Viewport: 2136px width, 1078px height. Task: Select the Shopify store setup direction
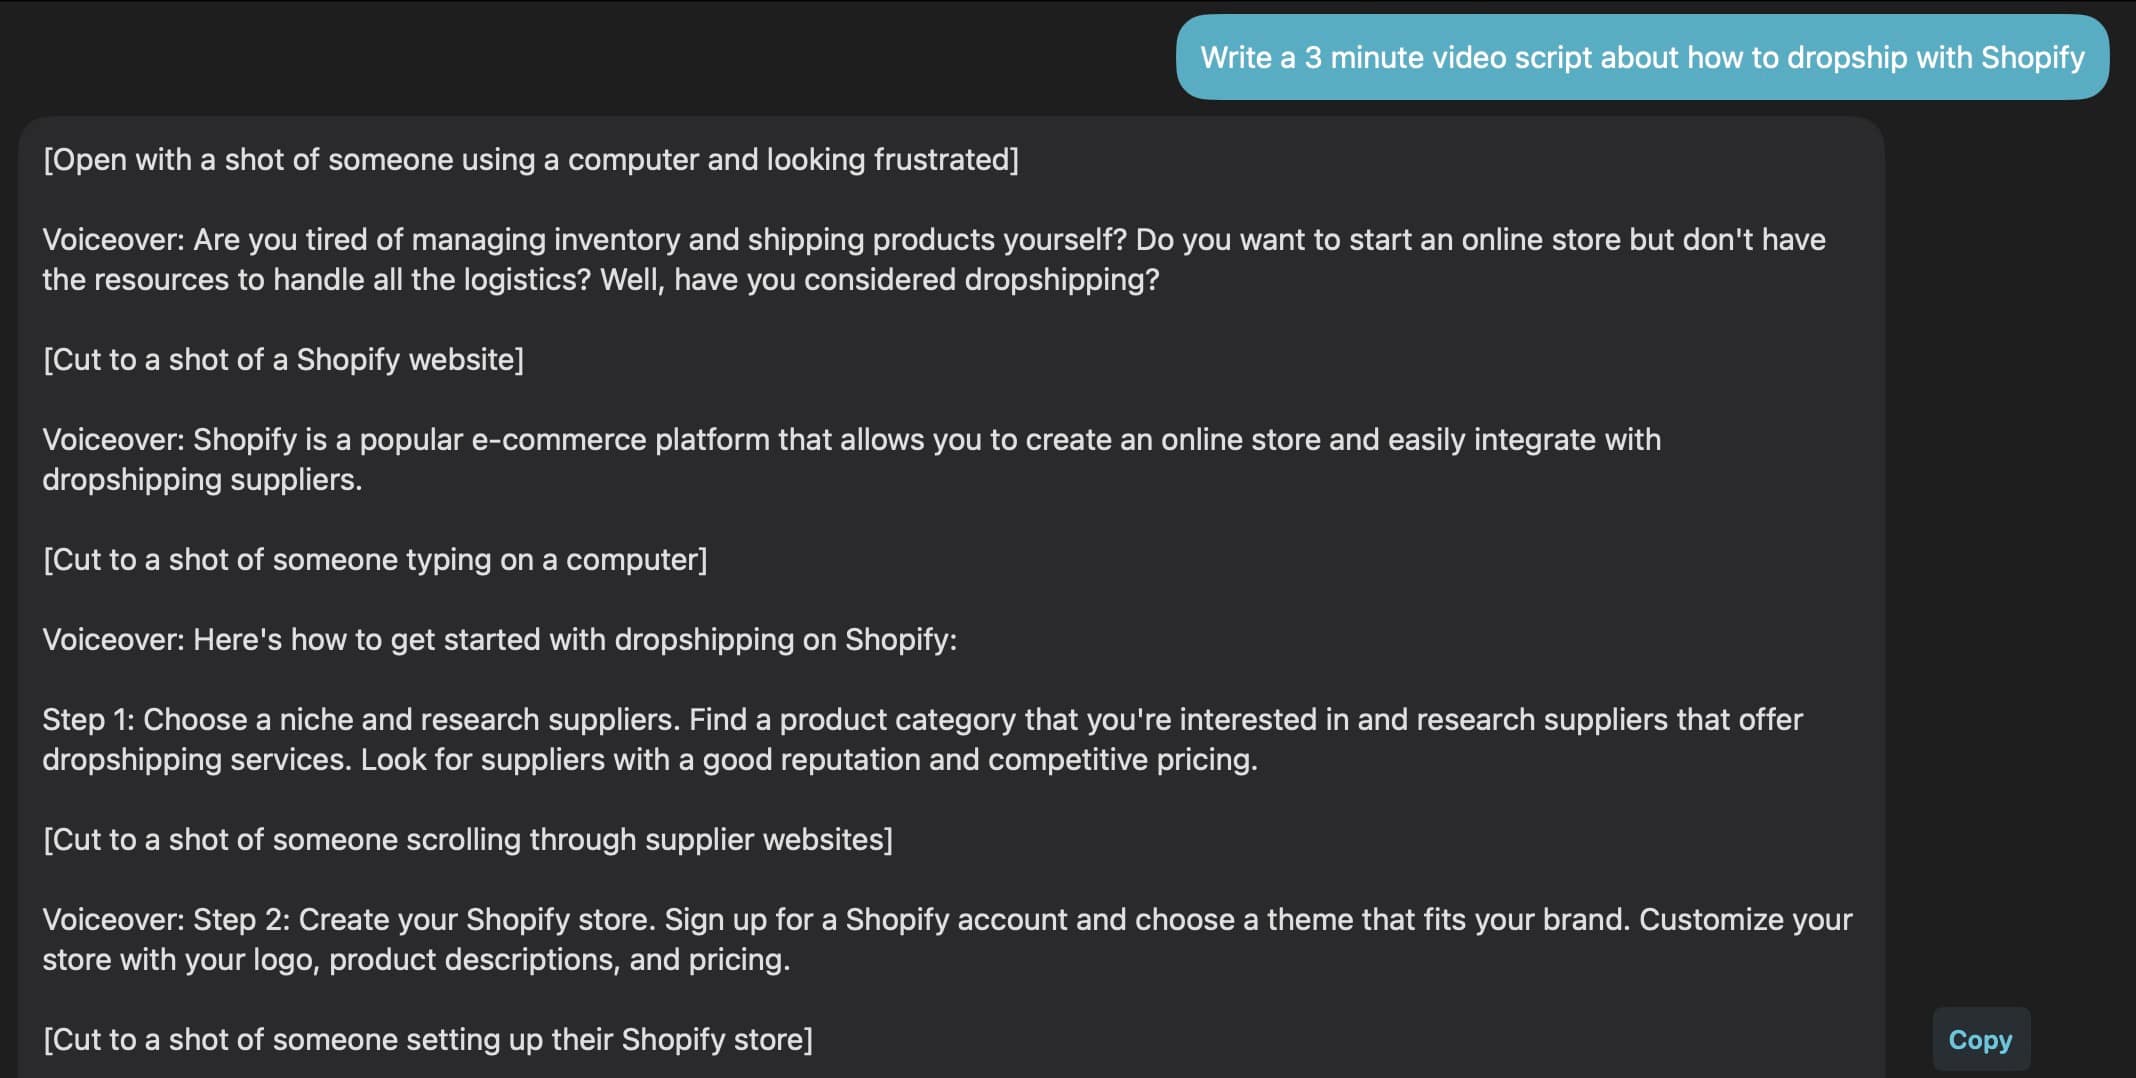pyautogui.click(x=427, y=1039)
